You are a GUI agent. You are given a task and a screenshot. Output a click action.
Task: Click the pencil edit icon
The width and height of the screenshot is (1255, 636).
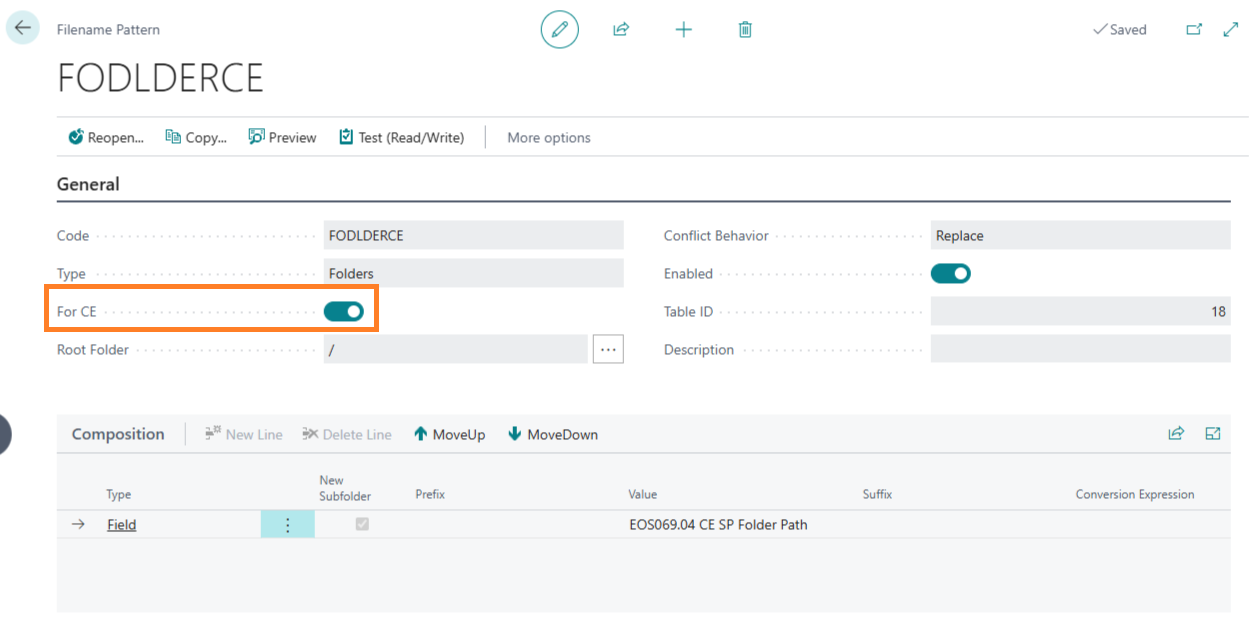[x=559, y=29]
